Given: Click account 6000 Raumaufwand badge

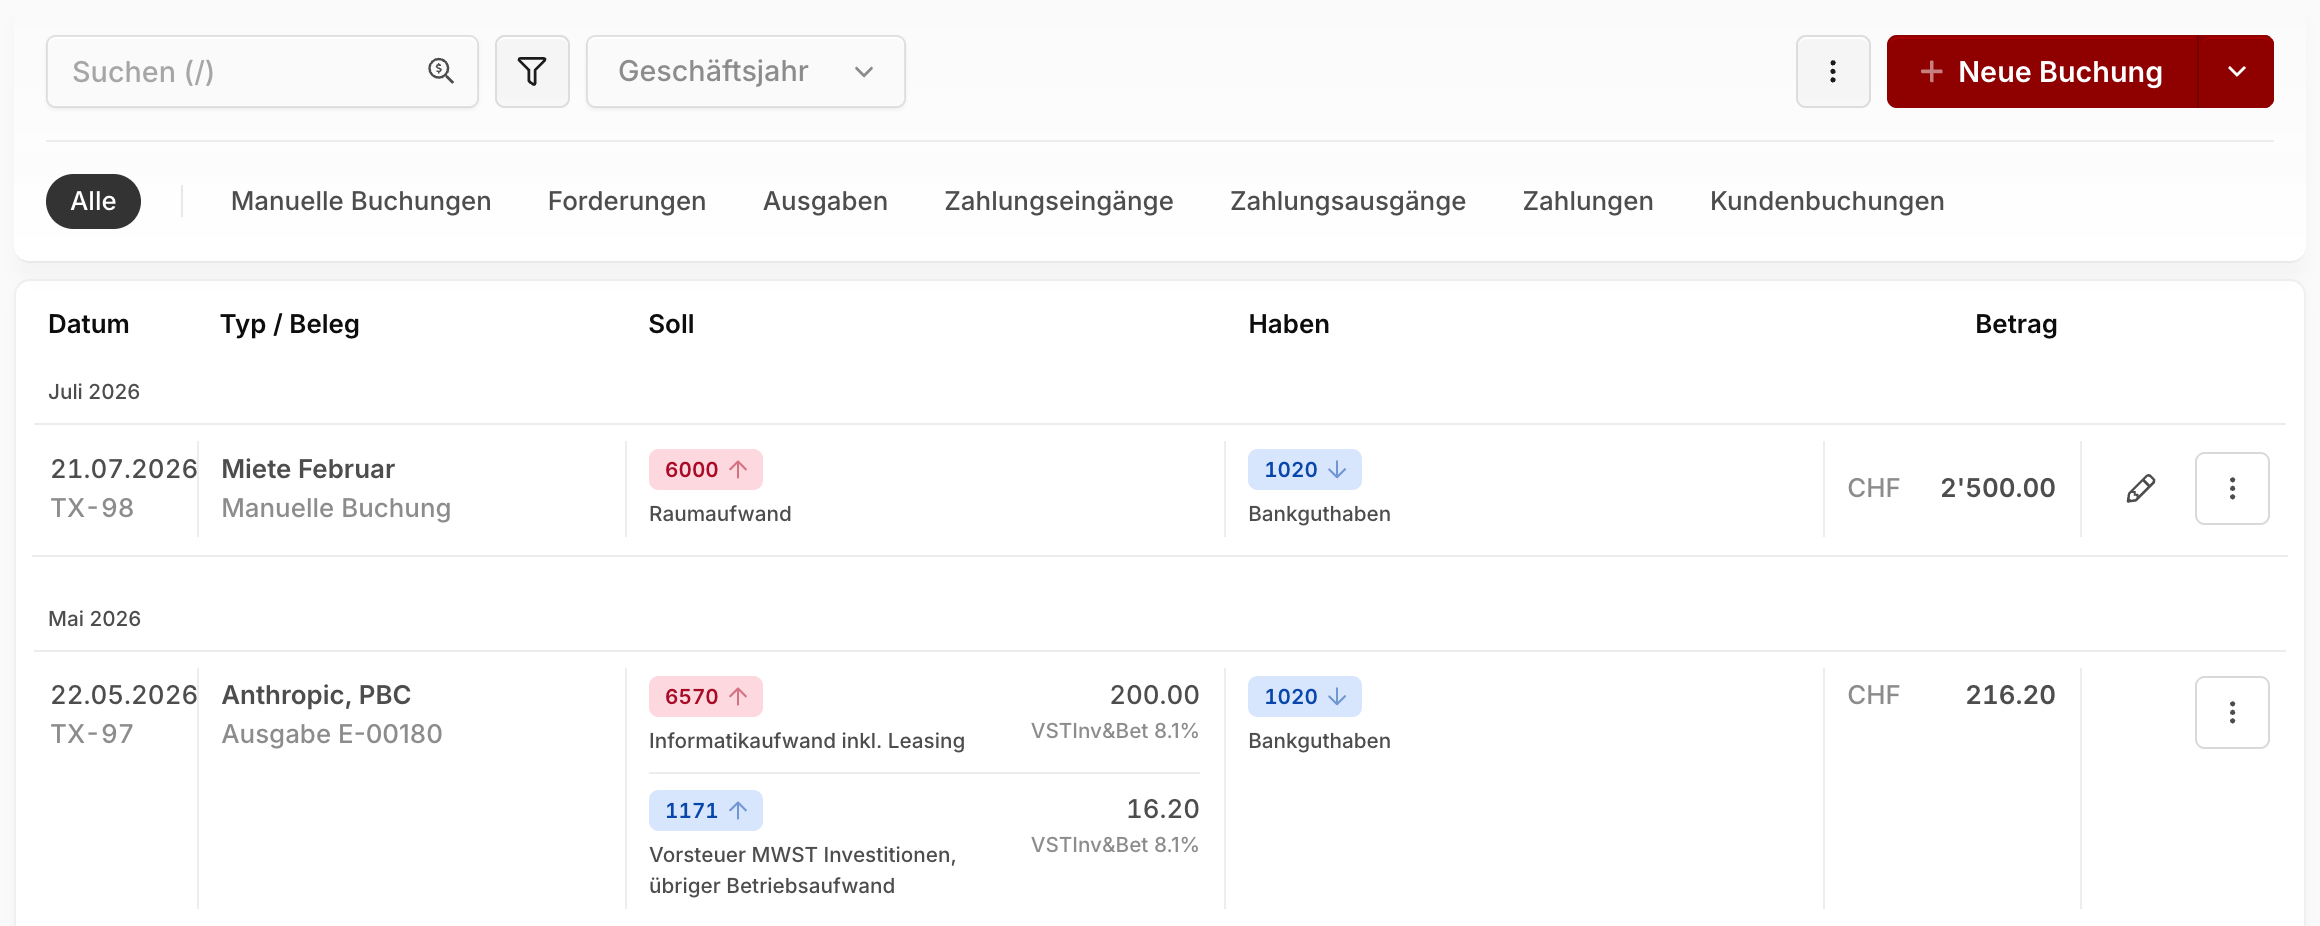Looking at the screenshot, I should coord(706,469).
